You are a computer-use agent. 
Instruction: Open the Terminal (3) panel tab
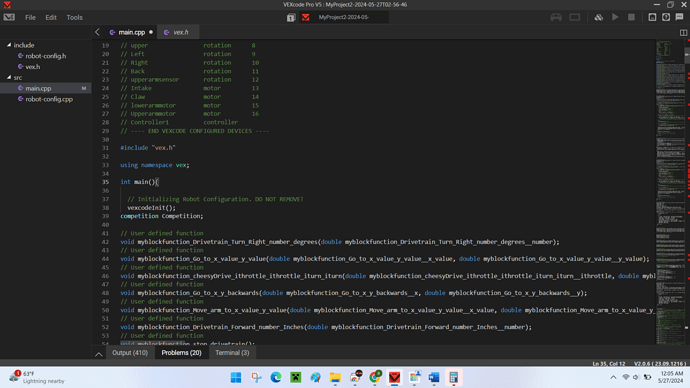[232, 353]
